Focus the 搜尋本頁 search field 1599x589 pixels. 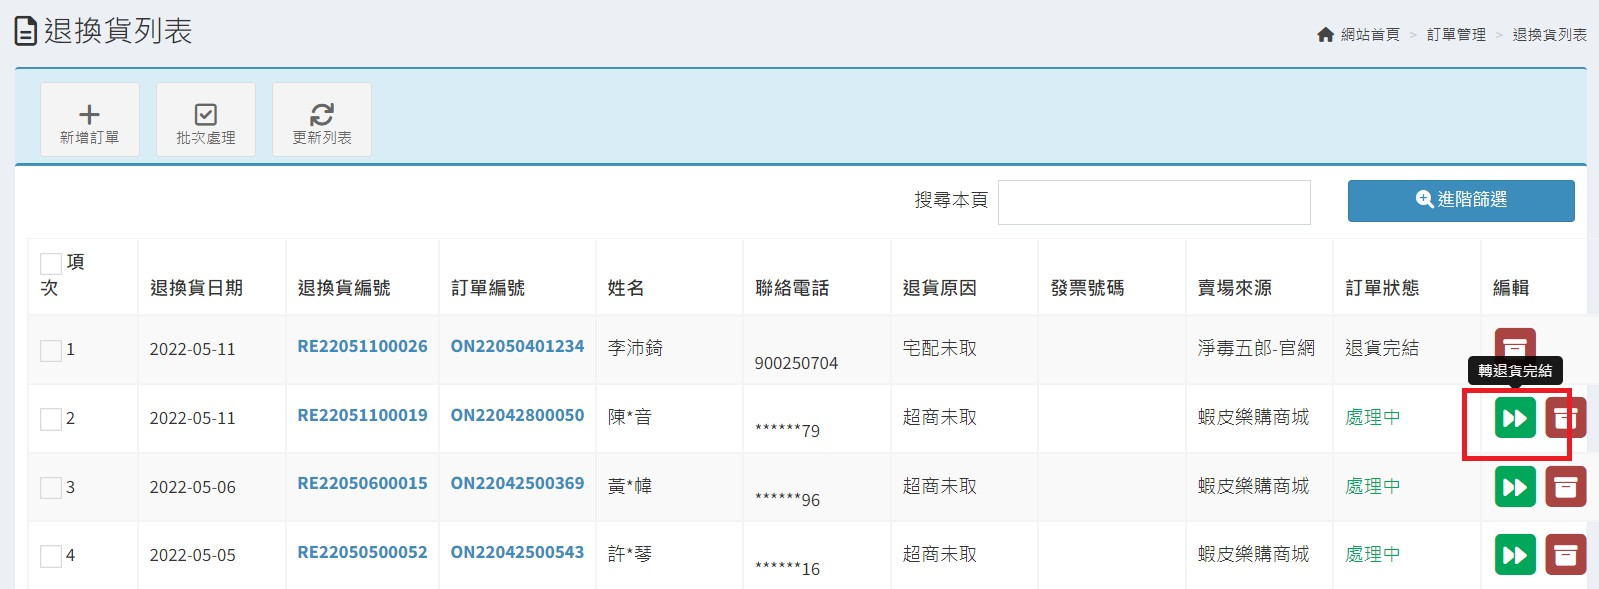(x=1153, y=202)
